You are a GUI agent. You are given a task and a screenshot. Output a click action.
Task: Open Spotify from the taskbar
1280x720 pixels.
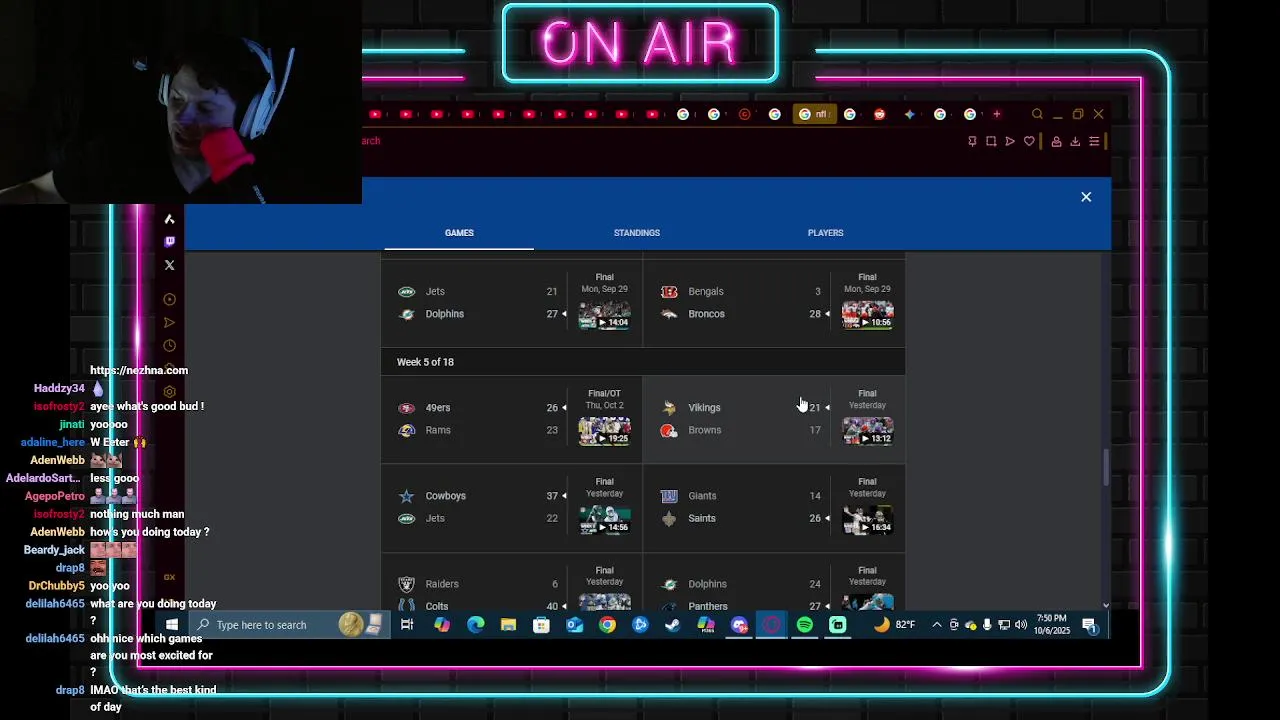805,625
